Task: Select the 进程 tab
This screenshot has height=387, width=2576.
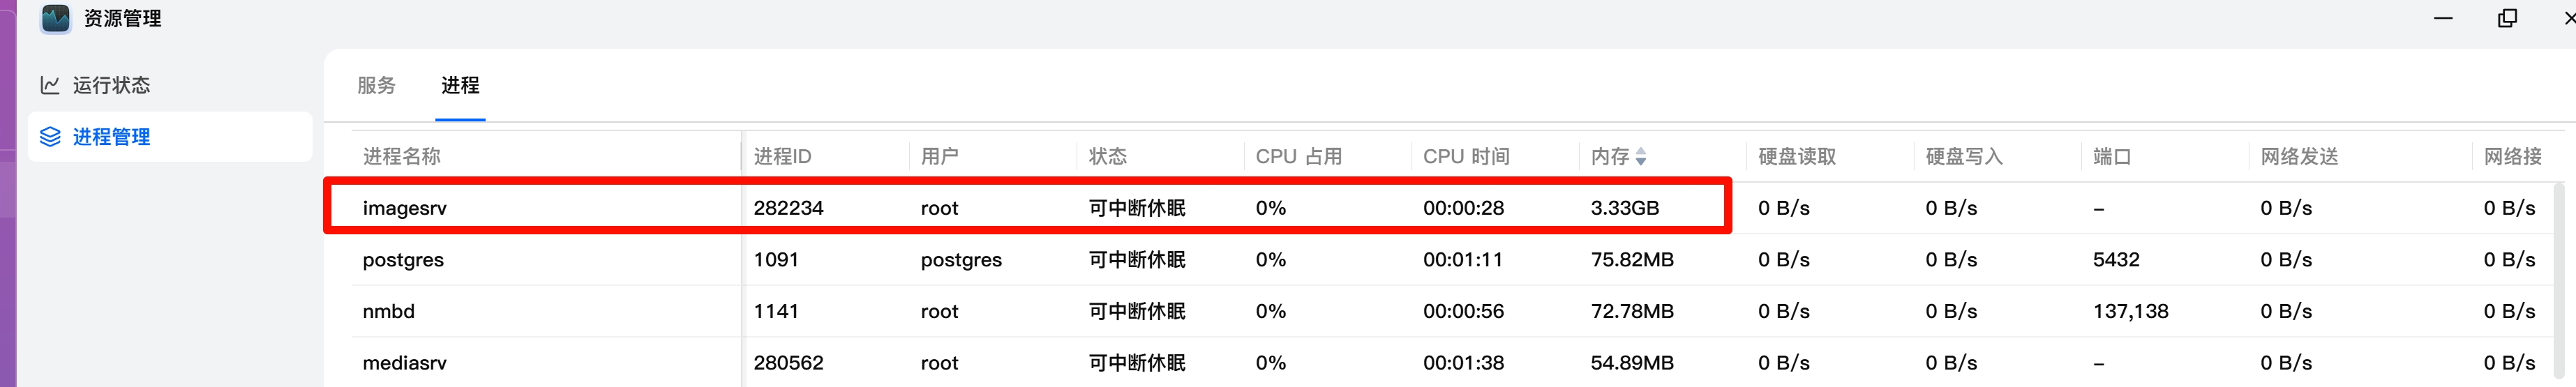Action: tap(460, 85)
